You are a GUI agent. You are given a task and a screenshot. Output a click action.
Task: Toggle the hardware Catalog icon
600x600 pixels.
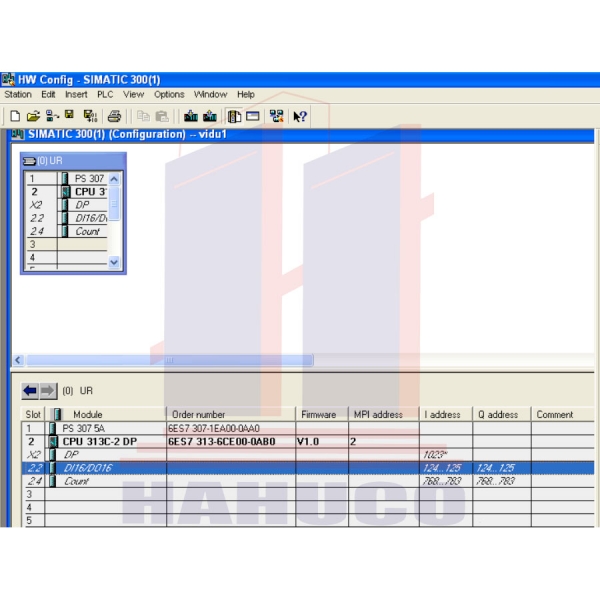234,116
